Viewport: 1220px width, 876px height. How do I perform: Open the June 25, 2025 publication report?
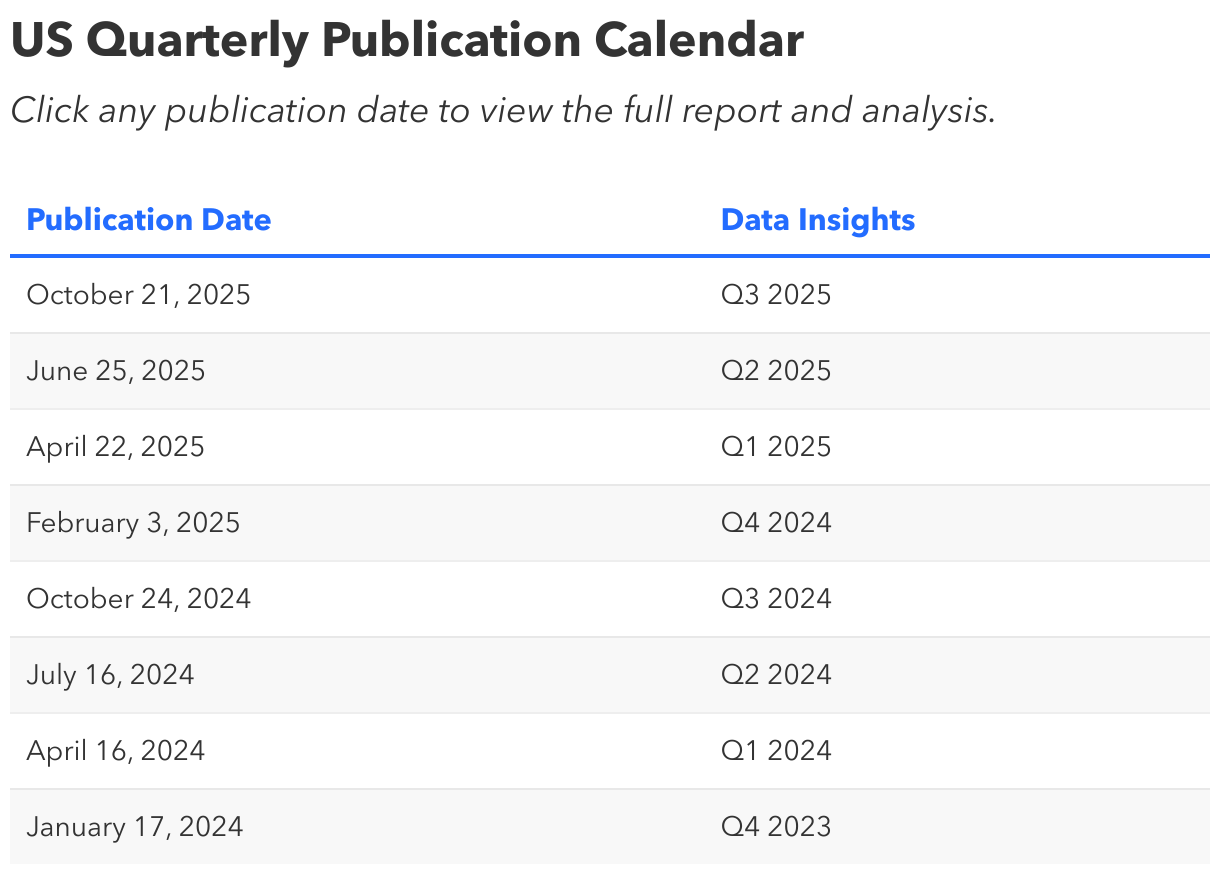pos(116,371)
